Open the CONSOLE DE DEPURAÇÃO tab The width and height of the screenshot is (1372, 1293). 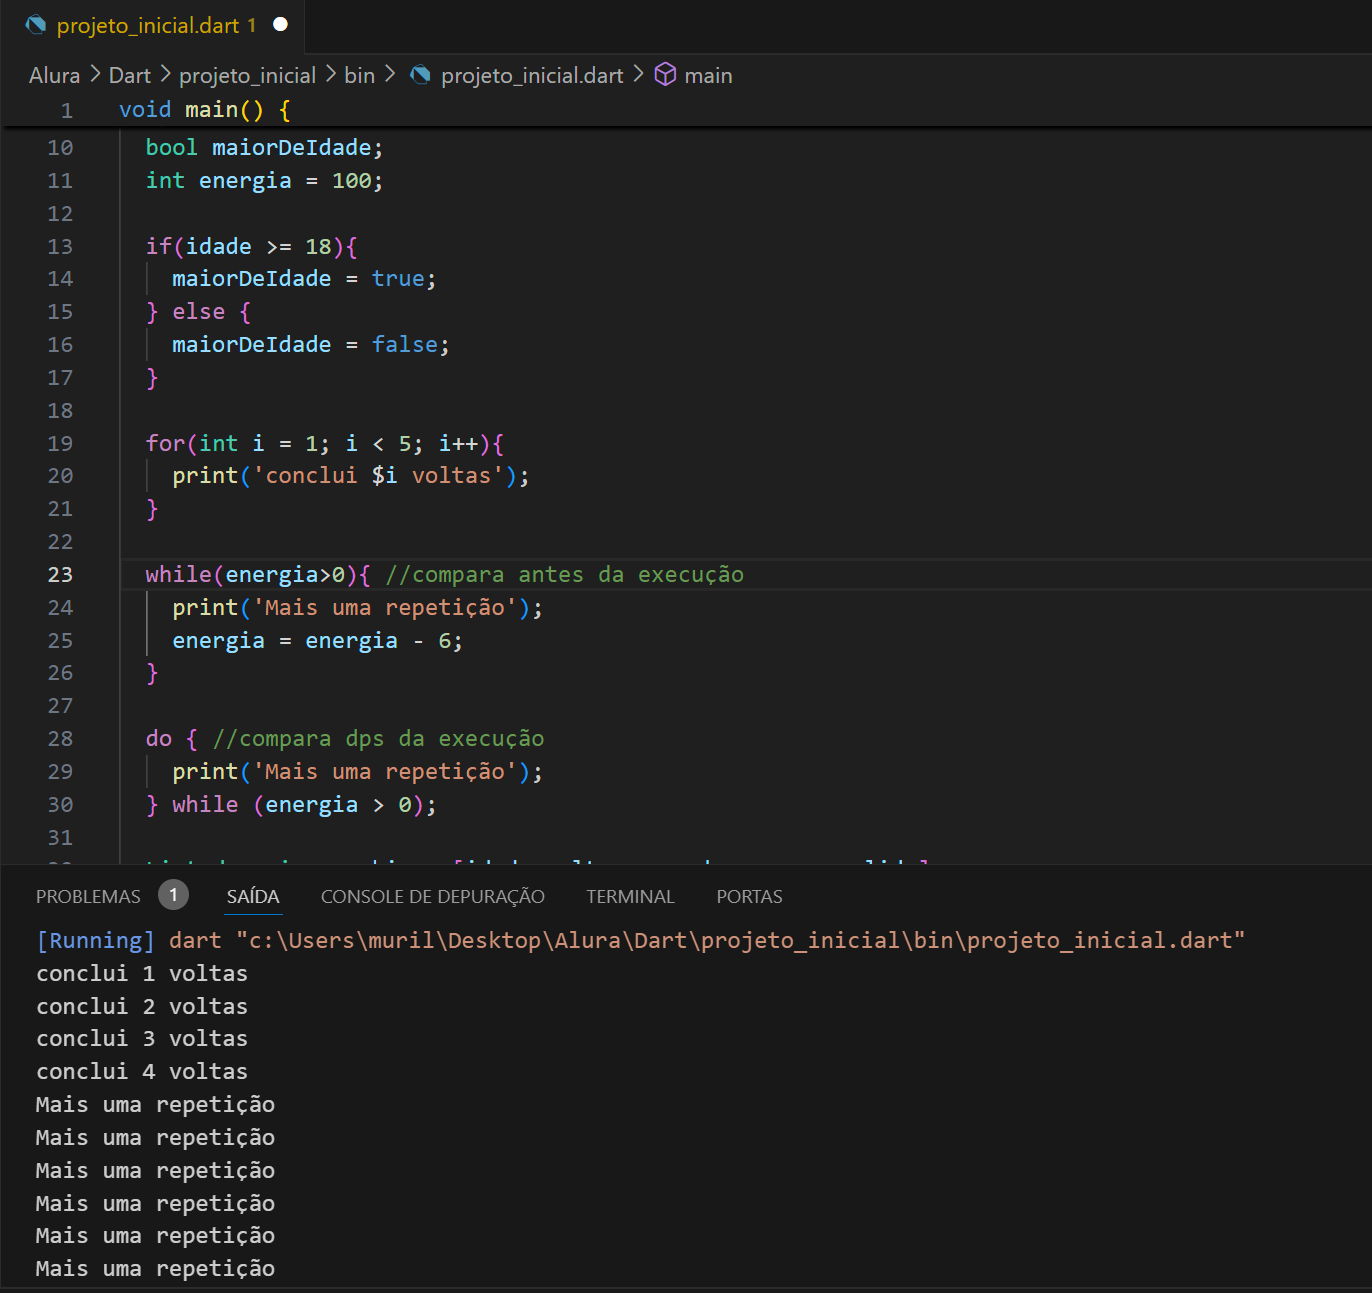click(x=433, y=897)
